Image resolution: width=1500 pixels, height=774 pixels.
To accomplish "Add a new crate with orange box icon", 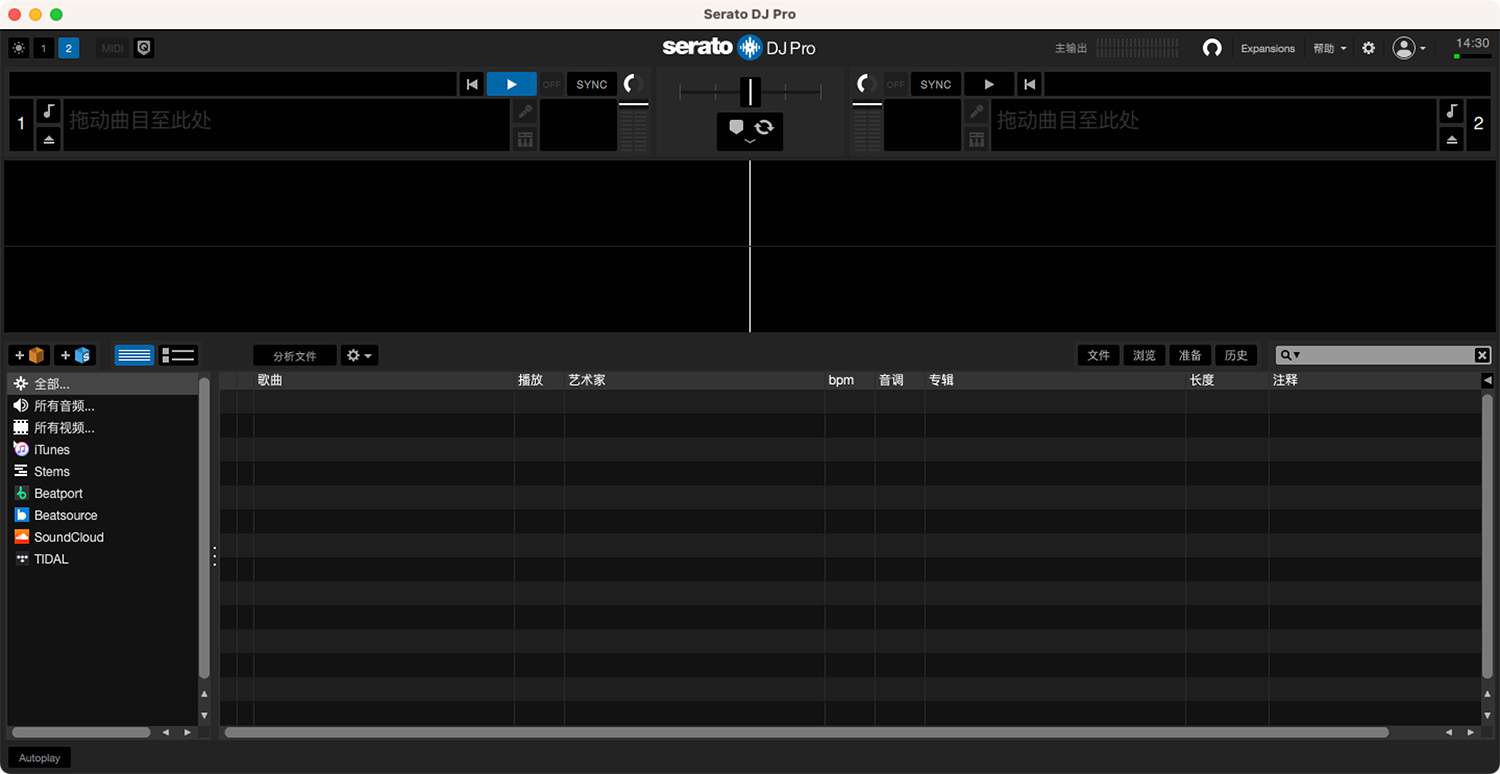I will pos(30,355).
